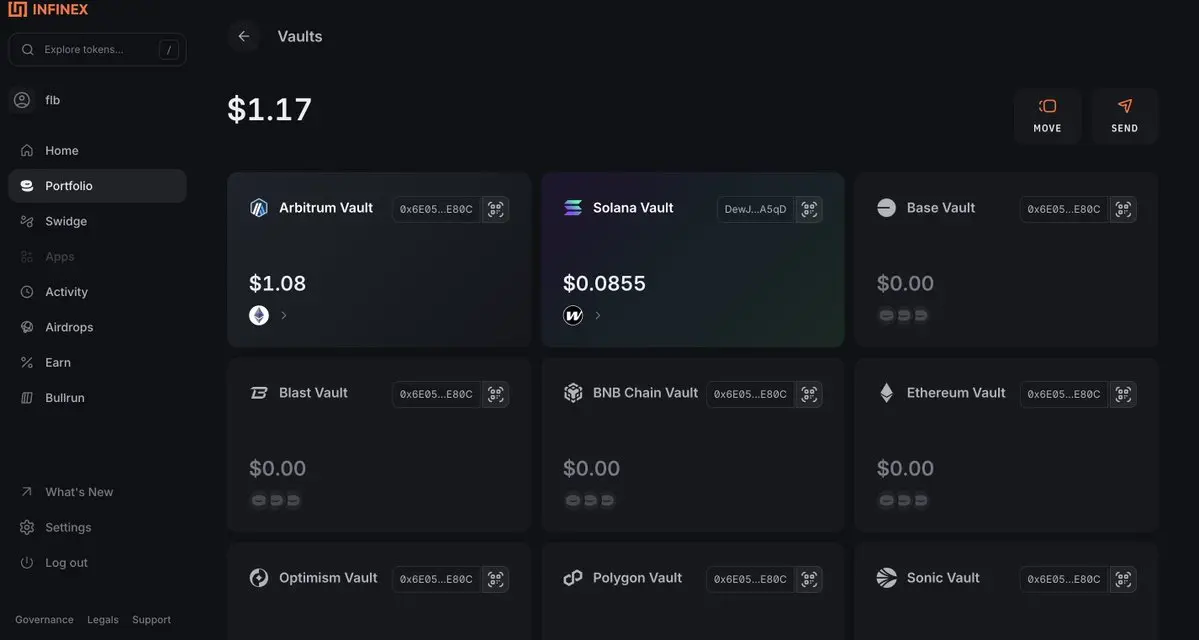Show QR code for Optimism Vault
Image resolution: width=1199 pixels, height=640 pixels.
pyautogui.click(x=496, y=580)
